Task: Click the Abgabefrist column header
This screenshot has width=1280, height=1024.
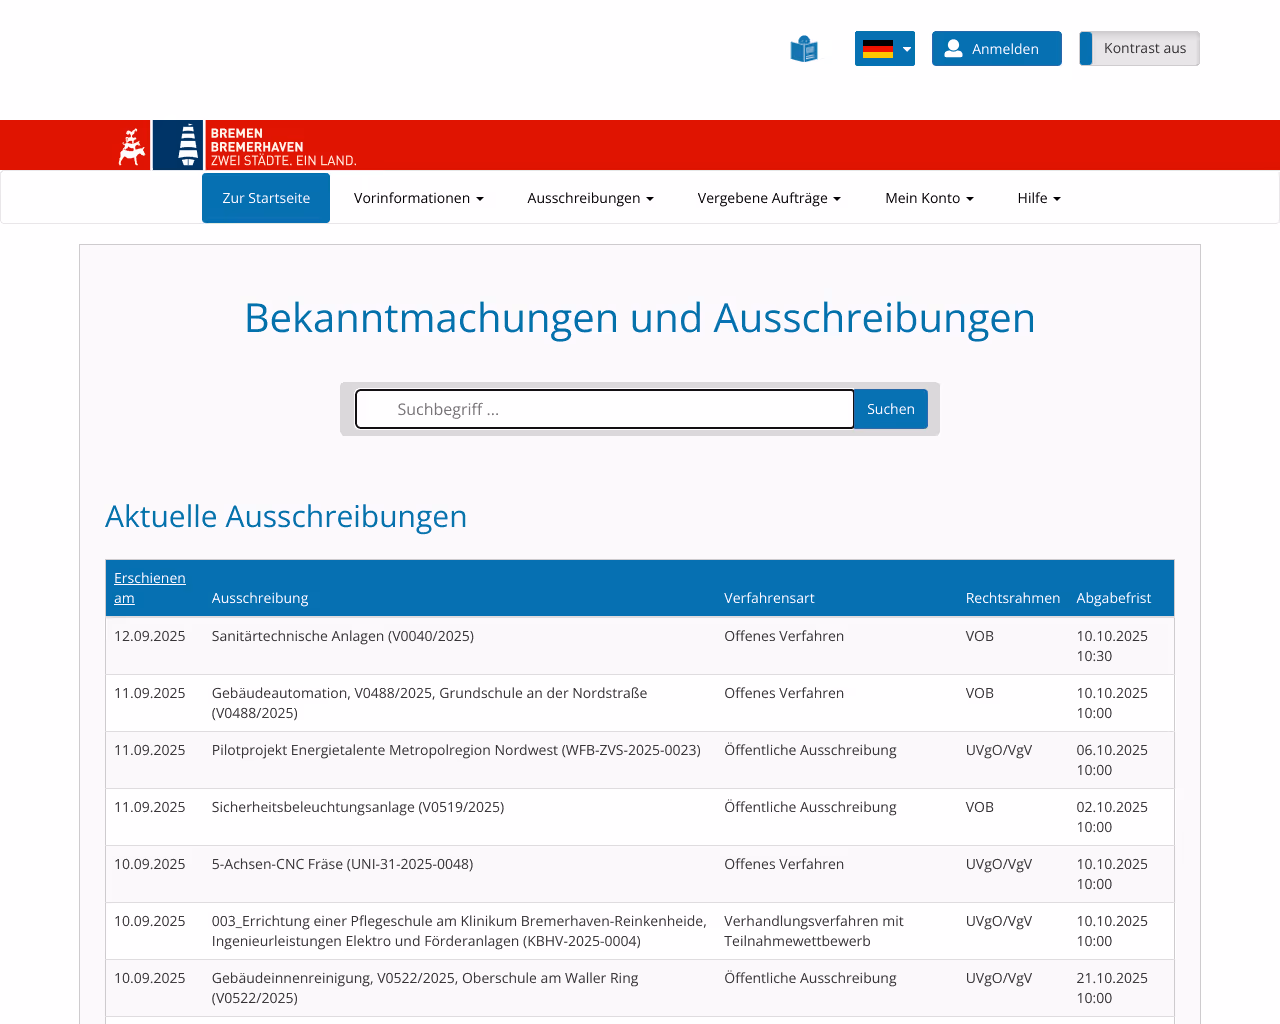Action: click(1113, 598)
